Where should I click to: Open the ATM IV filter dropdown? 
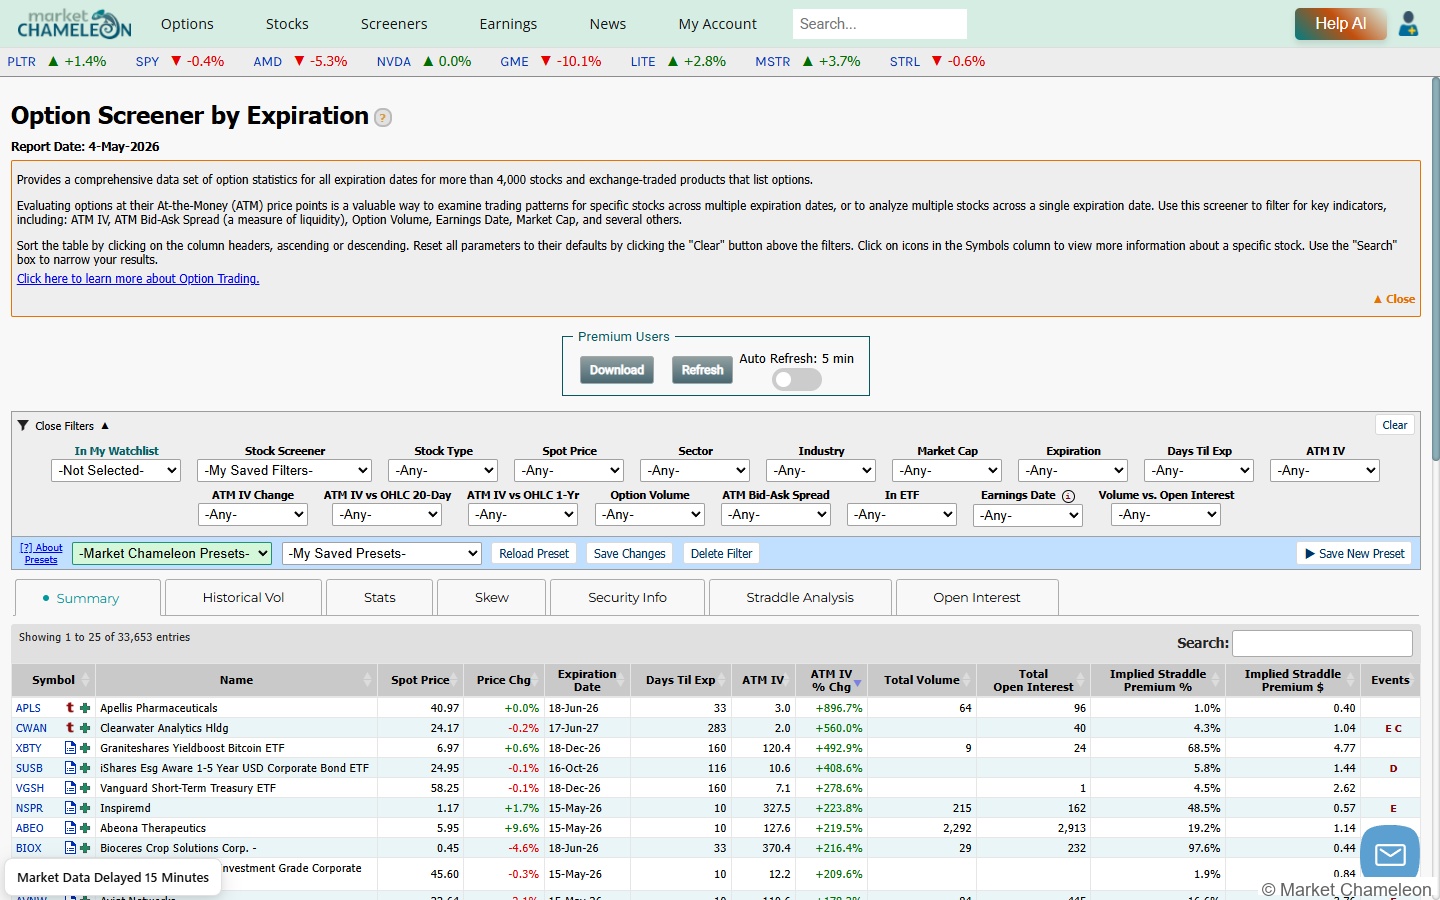tap(1325, 470)
